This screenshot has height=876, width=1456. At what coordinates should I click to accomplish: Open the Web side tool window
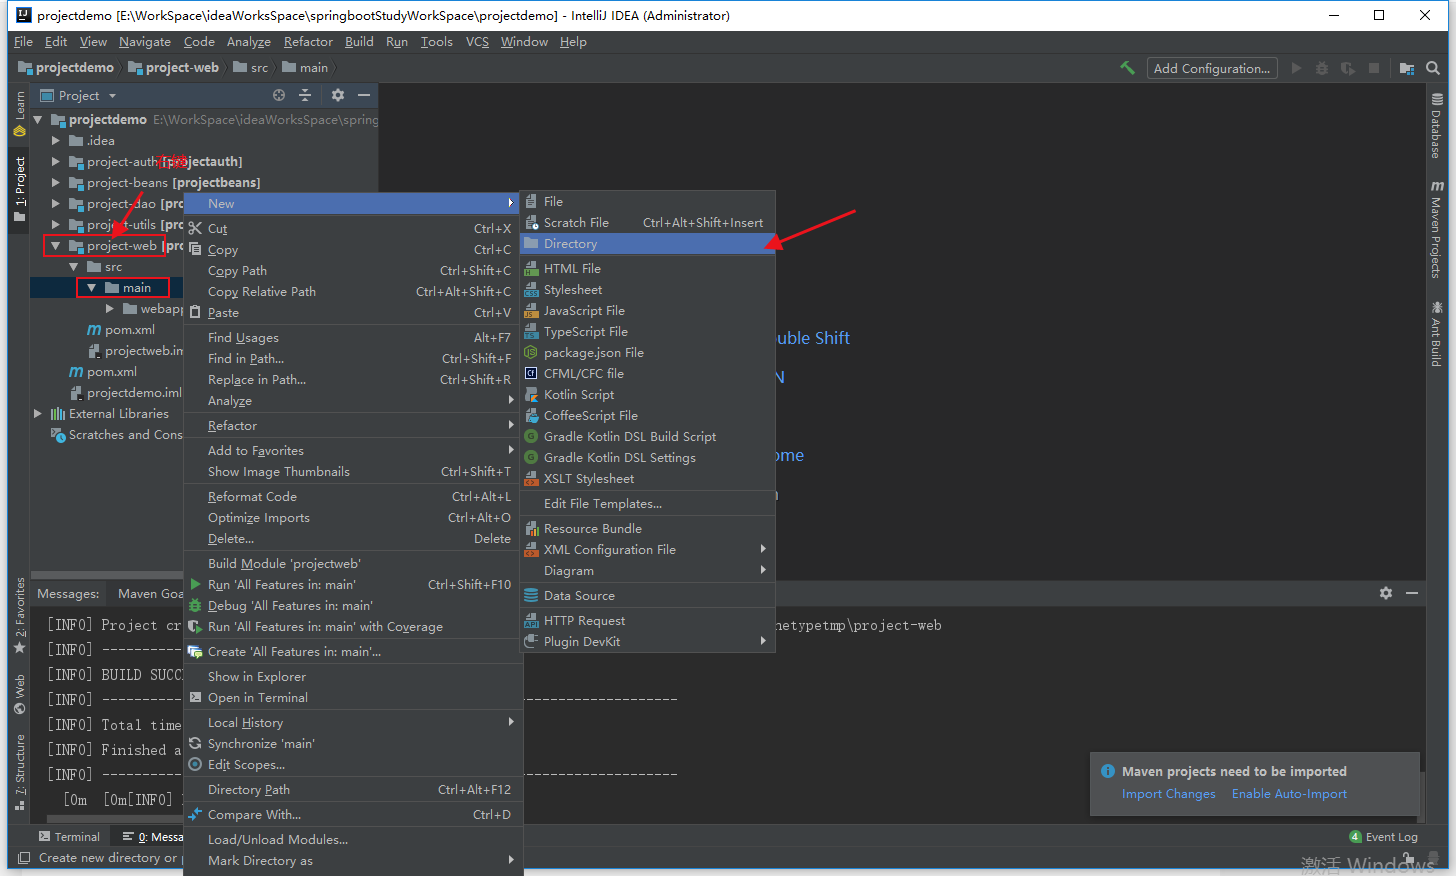19,695
